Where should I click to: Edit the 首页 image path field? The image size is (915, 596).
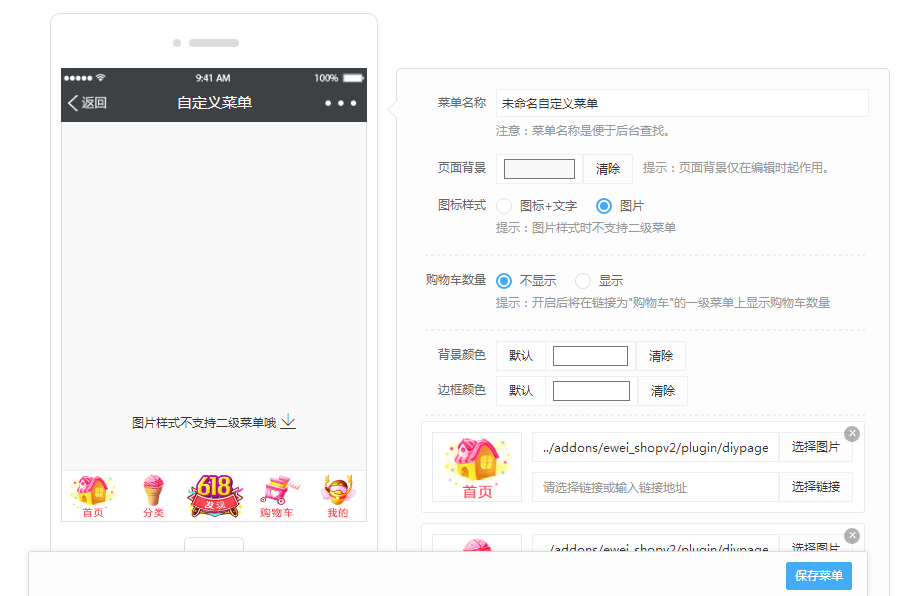click(655, 447)
